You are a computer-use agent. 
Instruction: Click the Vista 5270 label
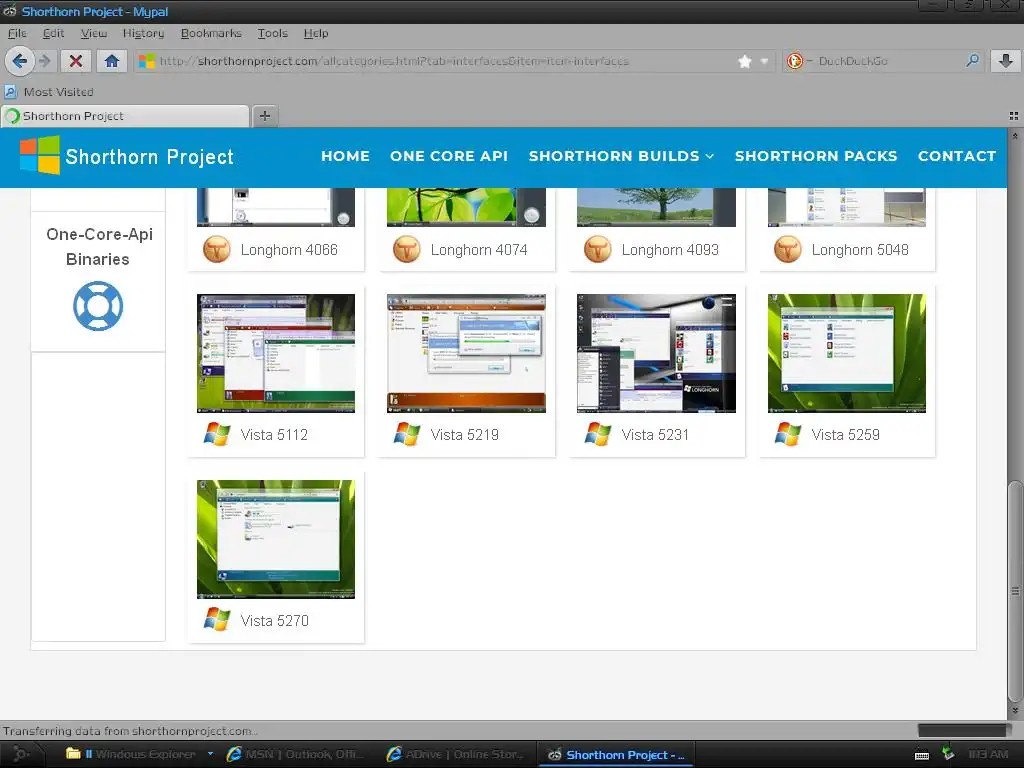coord(274,620)
